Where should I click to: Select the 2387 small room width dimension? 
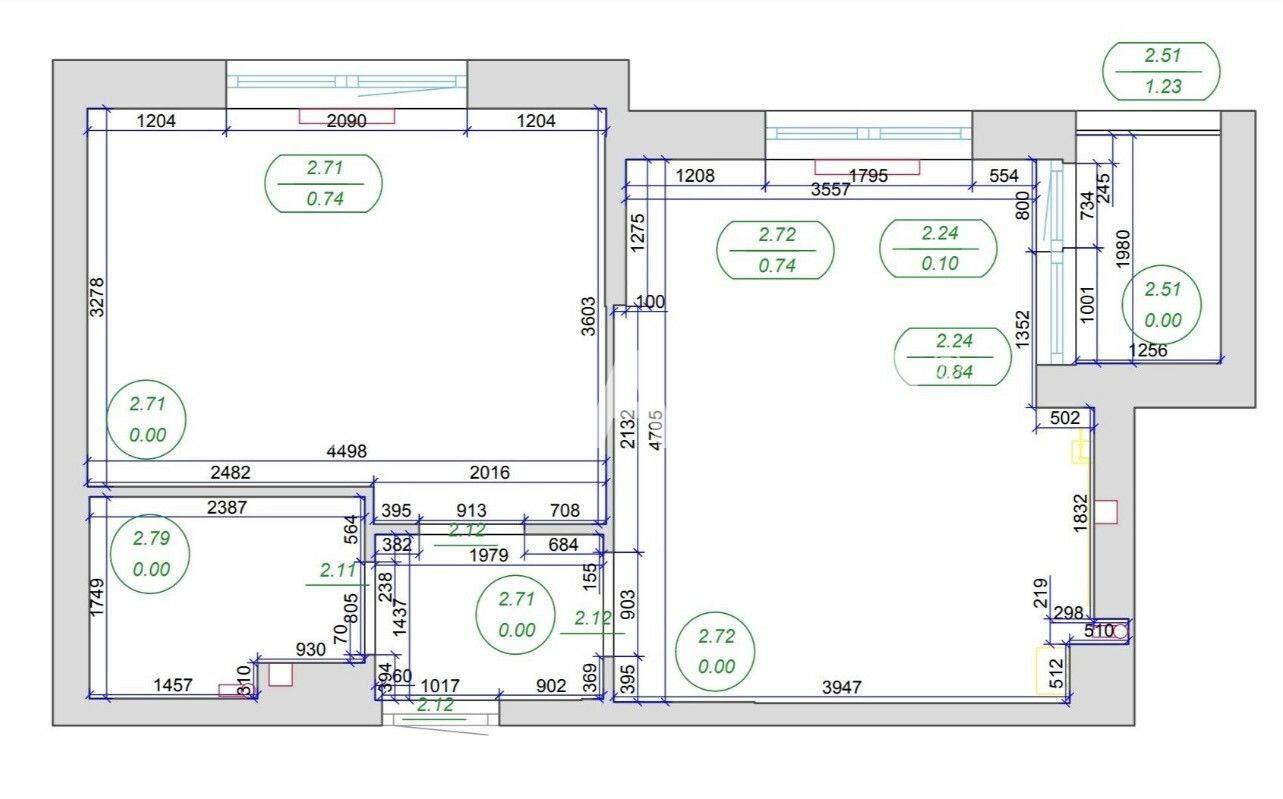pos(227,508)
